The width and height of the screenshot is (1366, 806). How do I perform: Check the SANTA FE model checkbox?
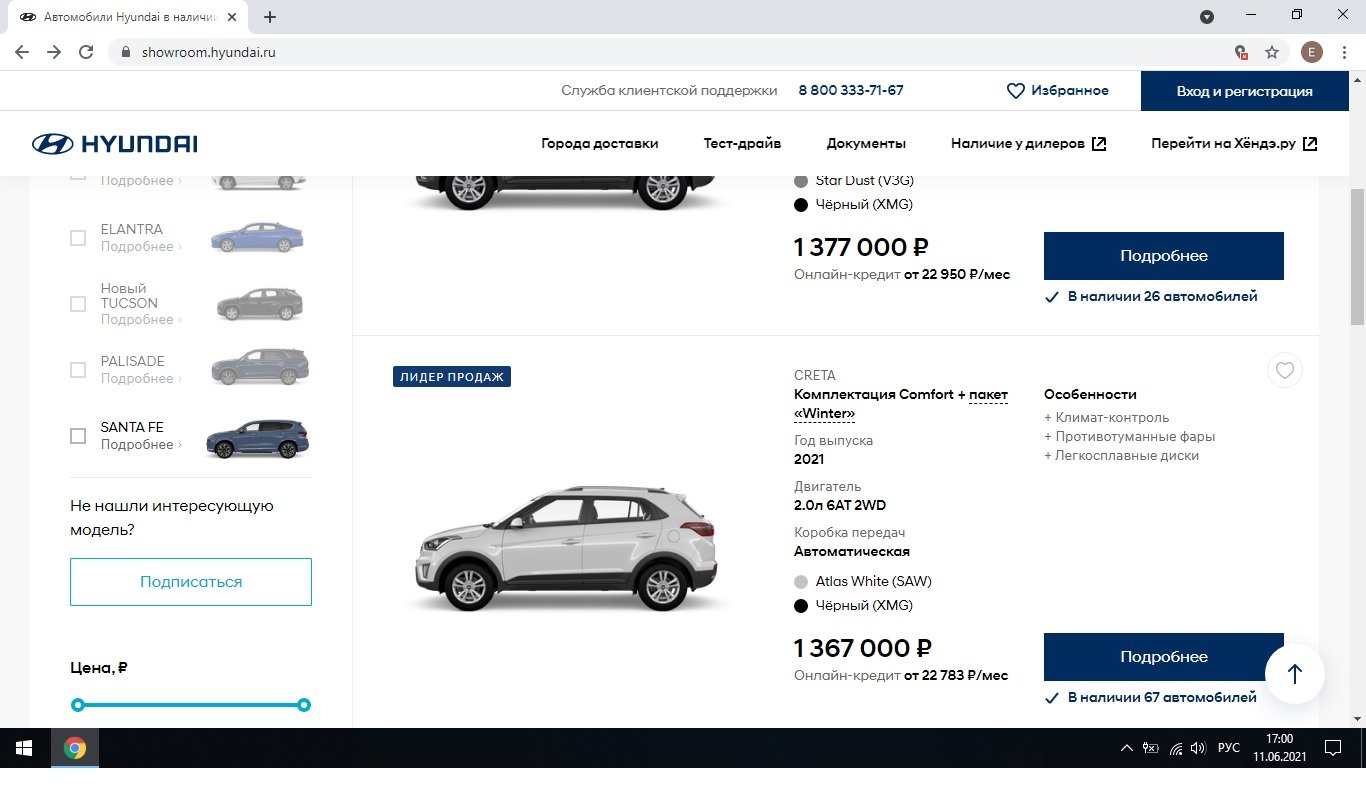point(78,436)
